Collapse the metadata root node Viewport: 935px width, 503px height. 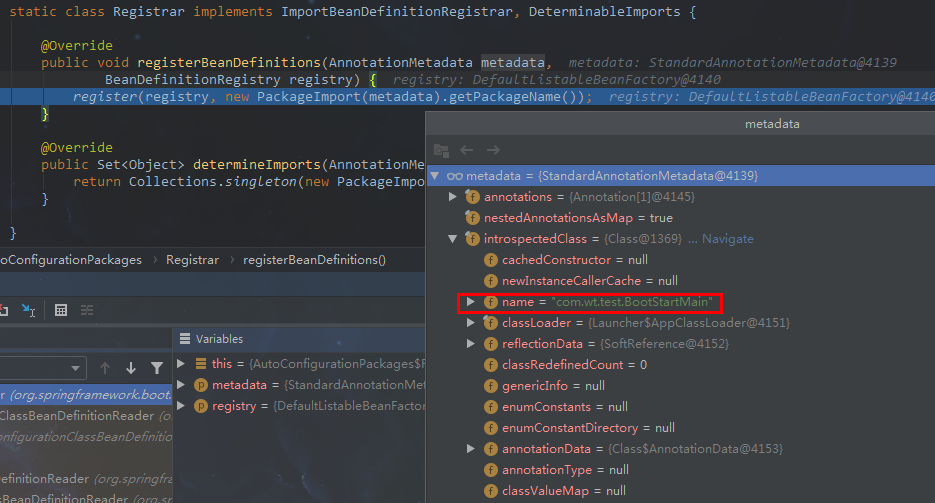pos(435,176)
